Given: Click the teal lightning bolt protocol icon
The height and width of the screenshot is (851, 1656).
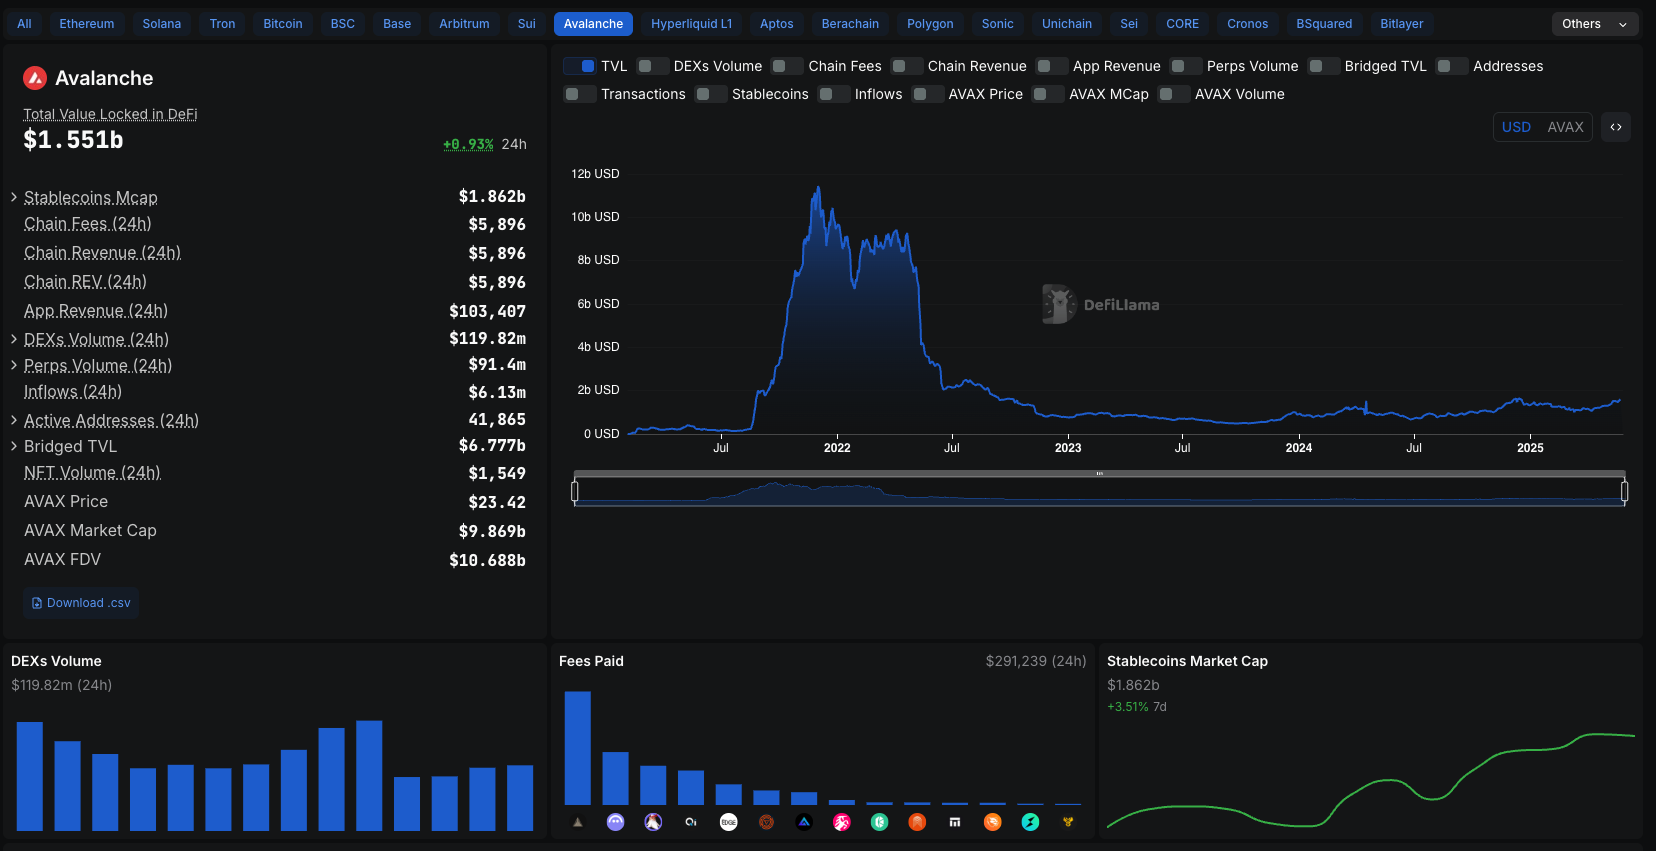Looking at the screenshot, I should click(1030, 822).
